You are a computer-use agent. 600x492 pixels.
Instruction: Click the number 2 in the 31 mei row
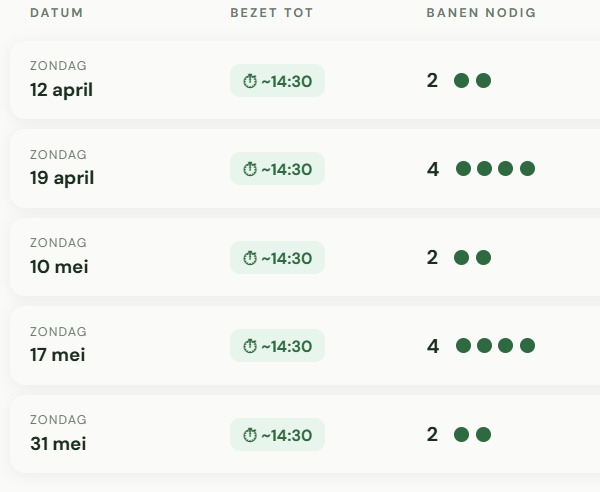click(432, 434)
